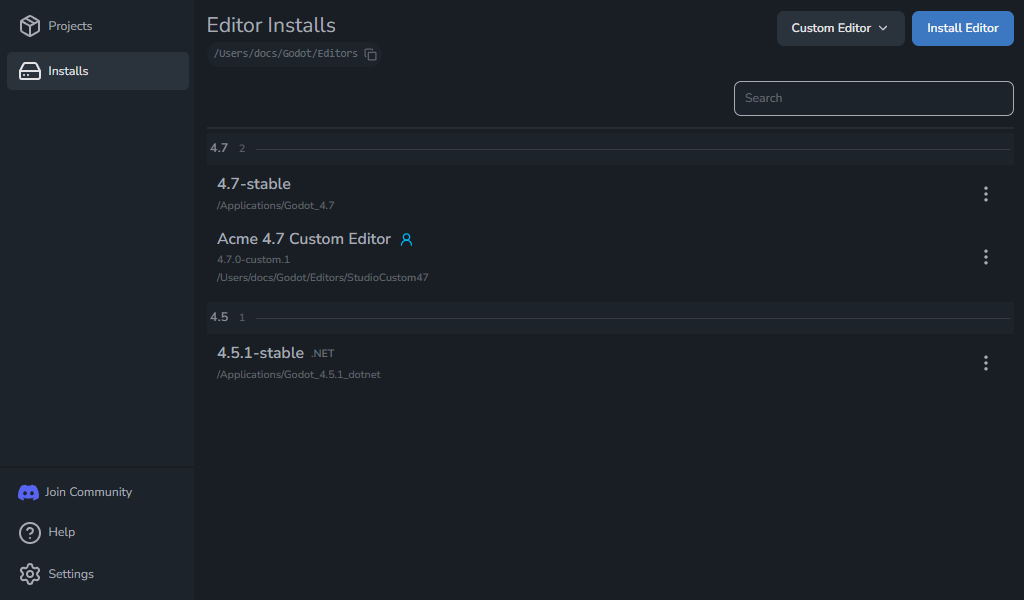Click the /Users/docs/Godot/Editors path chip
Viewport: 1024px width, 600px height.
[295, 54]
